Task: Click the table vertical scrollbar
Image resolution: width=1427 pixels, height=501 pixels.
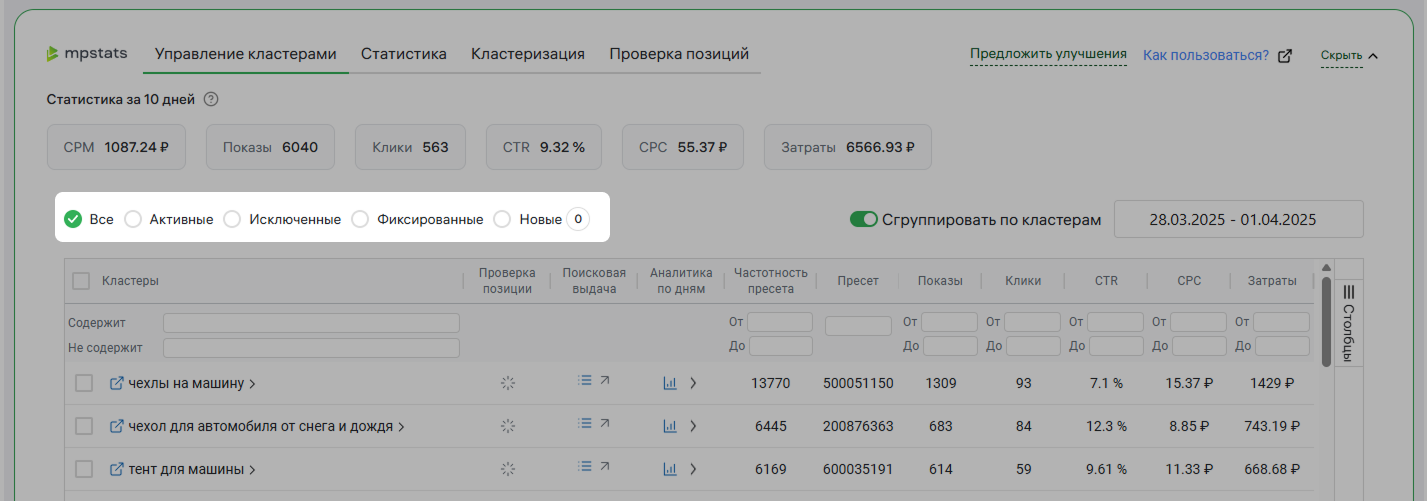Action: 1326,320
